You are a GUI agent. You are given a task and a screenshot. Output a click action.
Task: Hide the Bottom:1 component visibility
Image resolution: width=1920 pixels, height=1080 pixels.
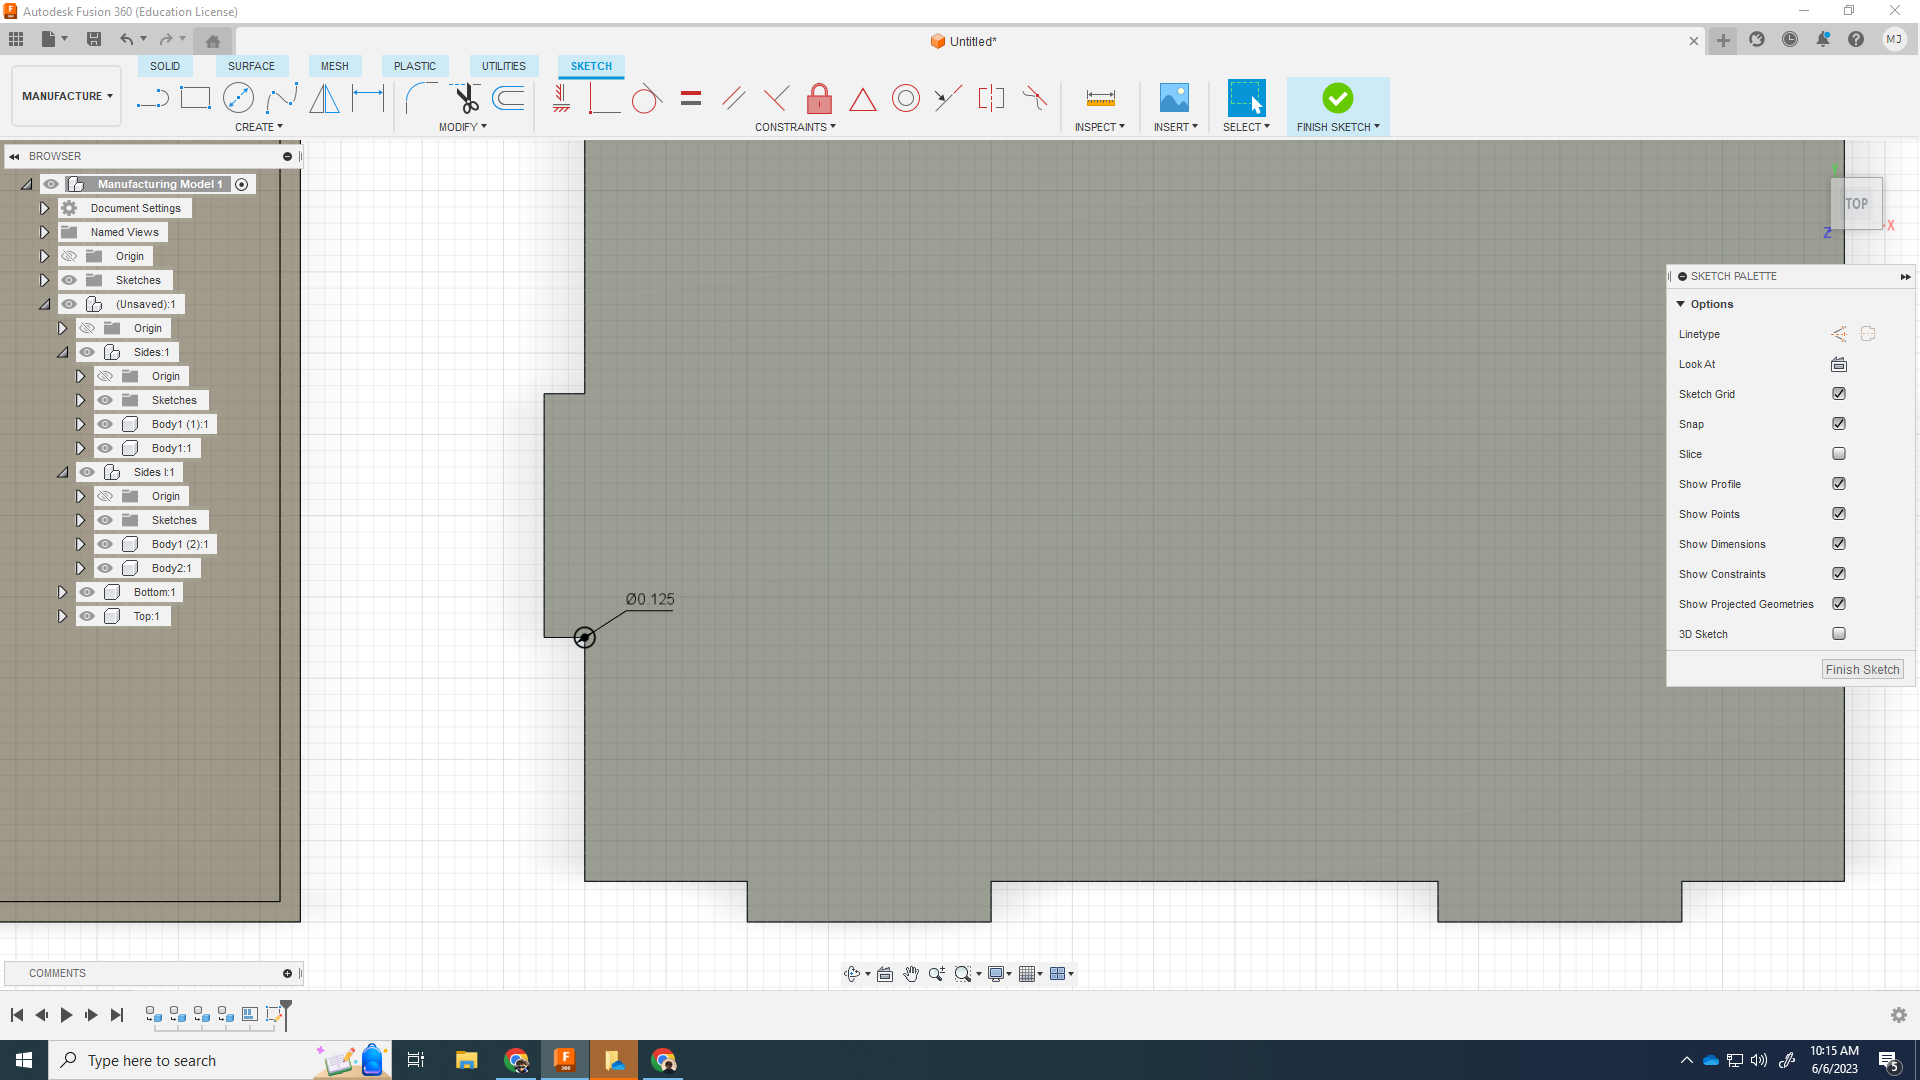[87, 592]
